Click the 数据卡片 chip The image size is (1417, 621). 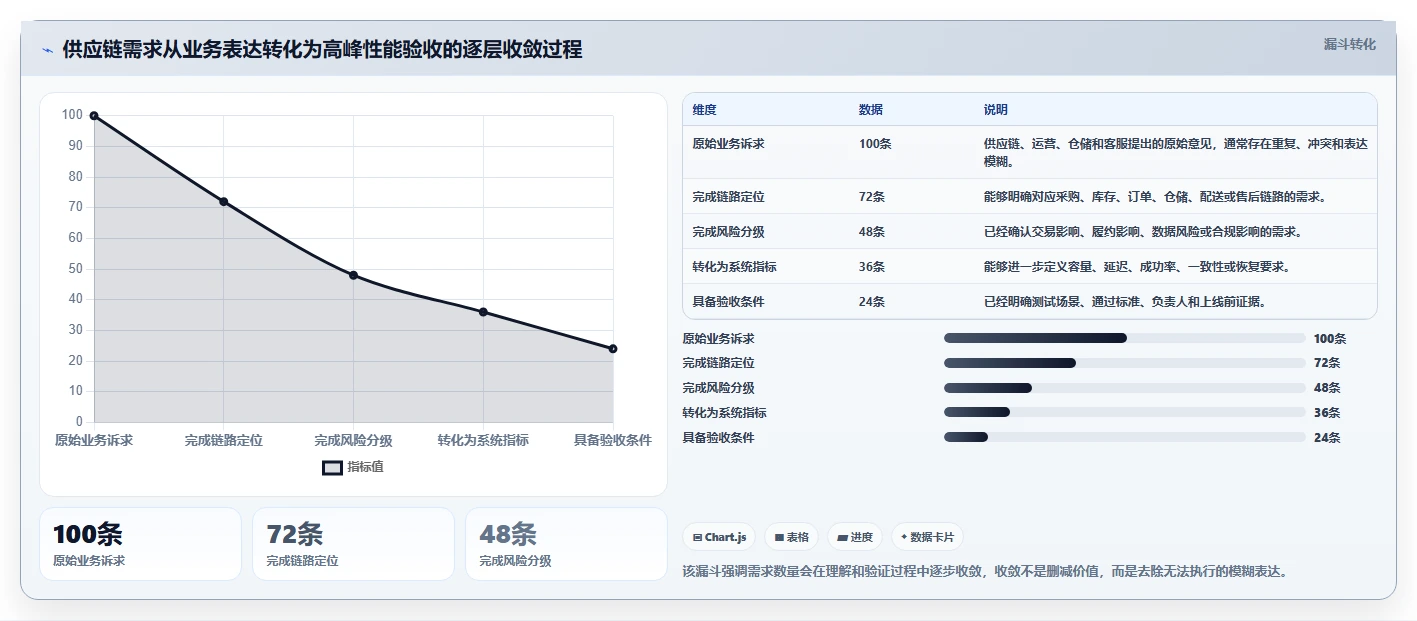click(x=927, y=537)
